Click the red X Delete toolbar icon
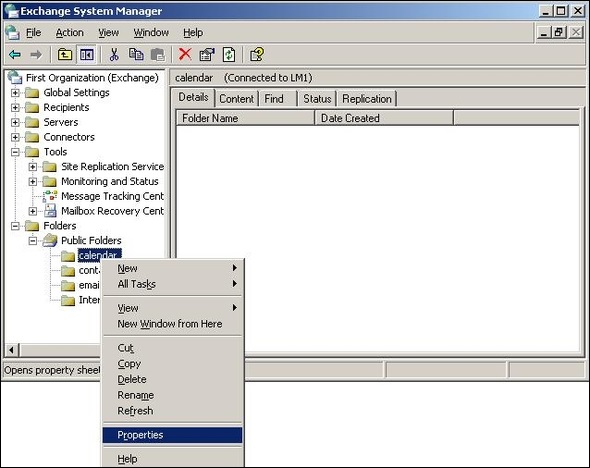Screen dimensions: 590x468 click(185, 55)
